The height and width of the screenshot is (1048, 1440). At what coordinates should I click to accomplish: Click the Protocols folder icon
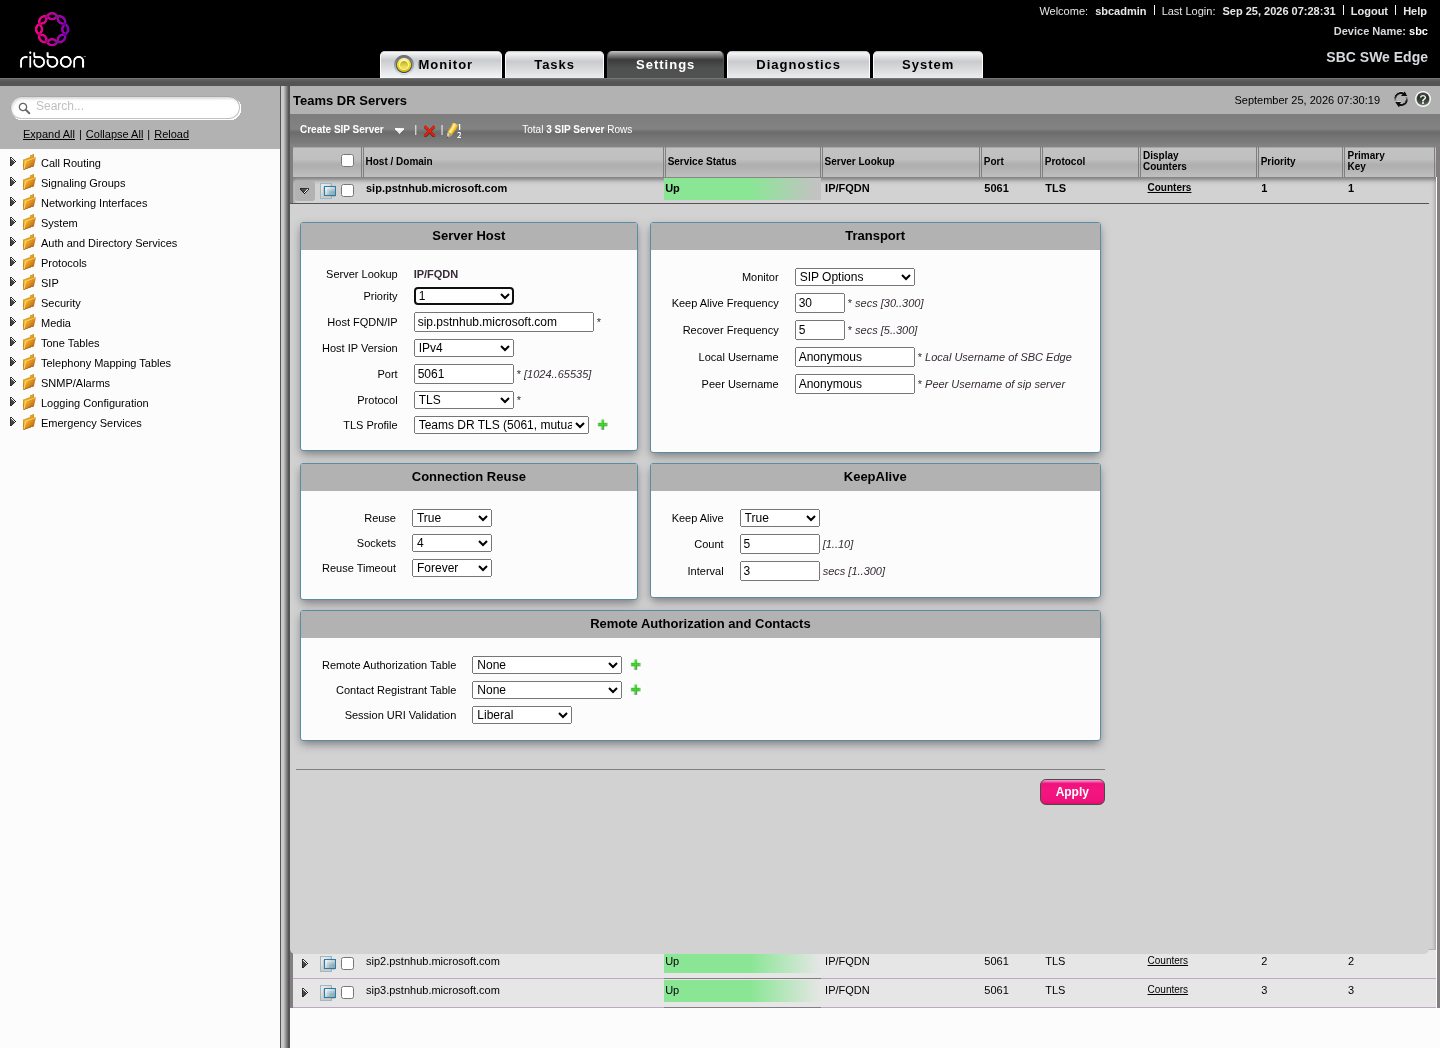point(29,262)
